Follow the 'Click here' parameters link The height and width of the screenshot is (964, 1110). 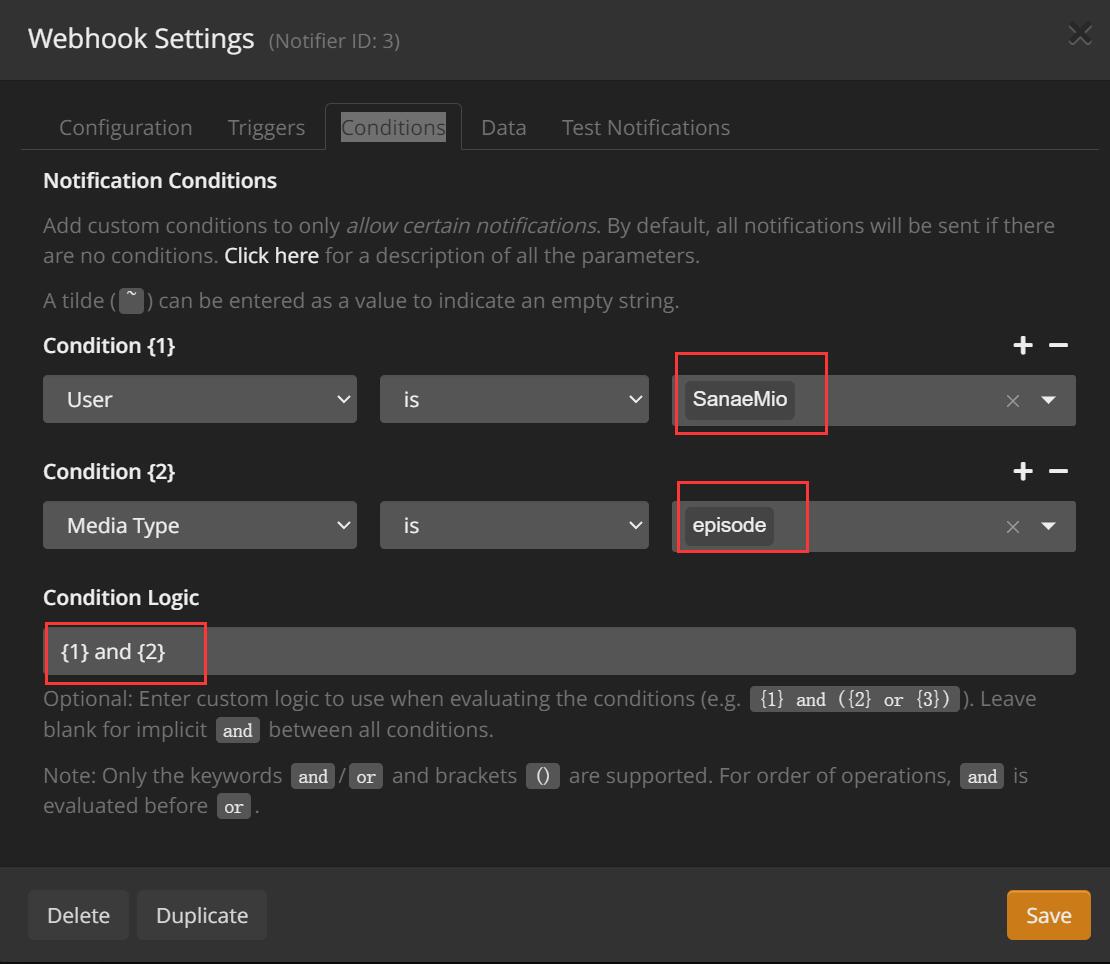click(271, 256)
